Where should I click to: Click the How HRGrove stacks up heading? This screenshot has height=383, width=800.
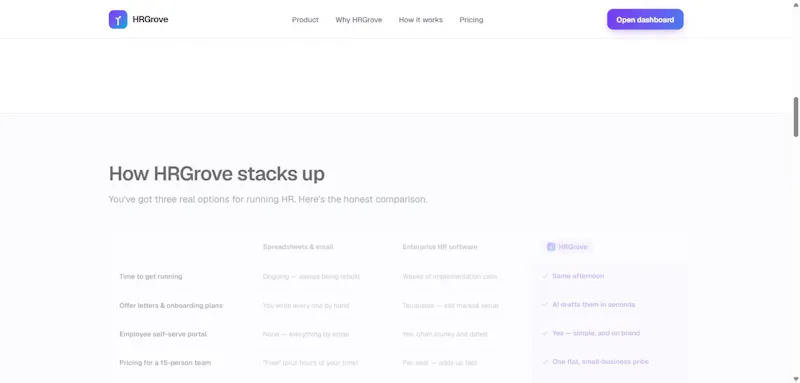pos(217,173)
